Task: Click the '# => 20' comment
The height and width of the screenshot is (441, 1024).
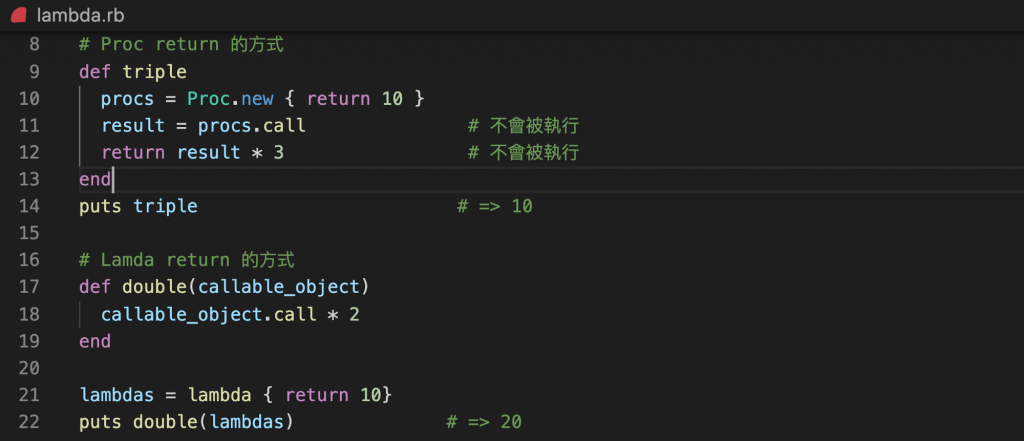Action: click(484, 422)
